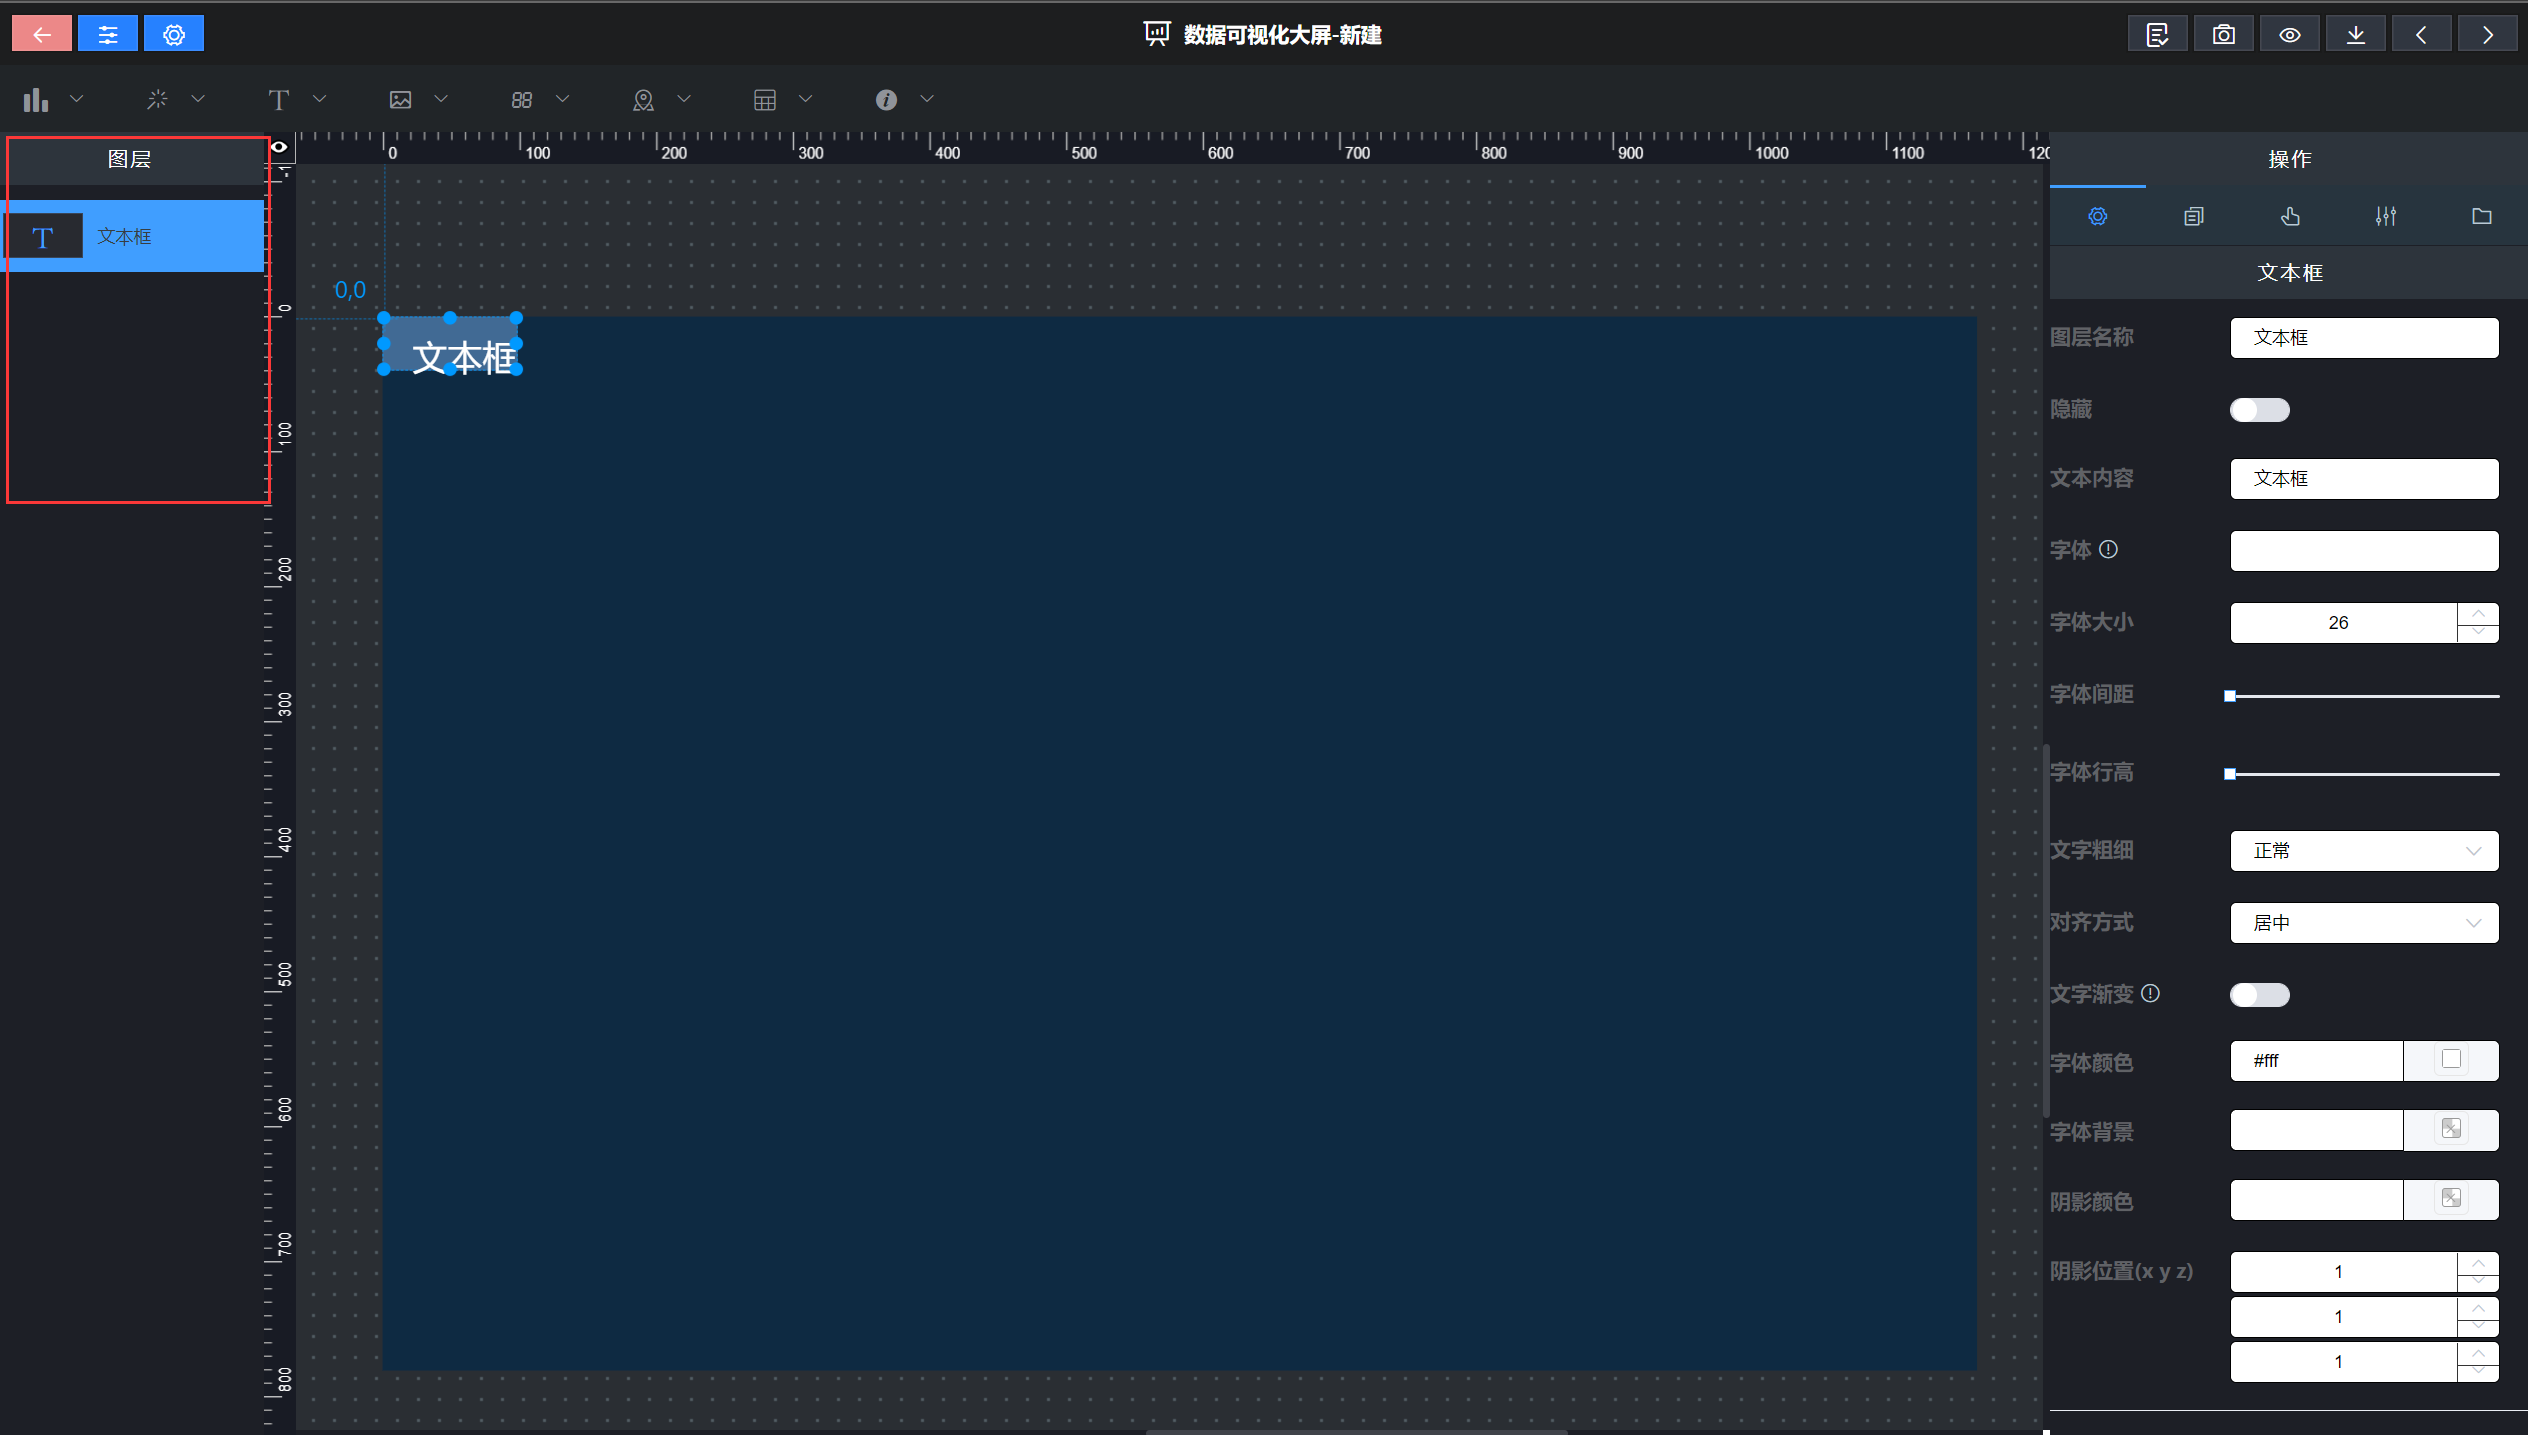The height and width of the screenshot is (1435, 2528).
Task: Click the table component icon
Action: [x=765, y=99]
